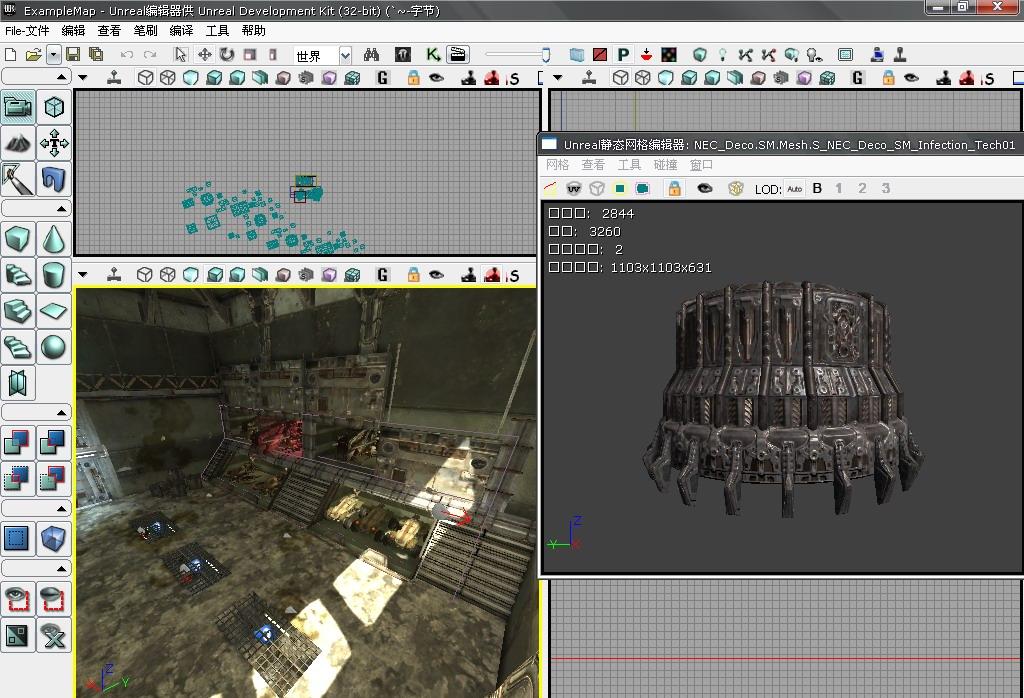Screen dimensions: 1024x698
Task: Hide selected actors
Action: pyautogui.click(x=54, y=599)
